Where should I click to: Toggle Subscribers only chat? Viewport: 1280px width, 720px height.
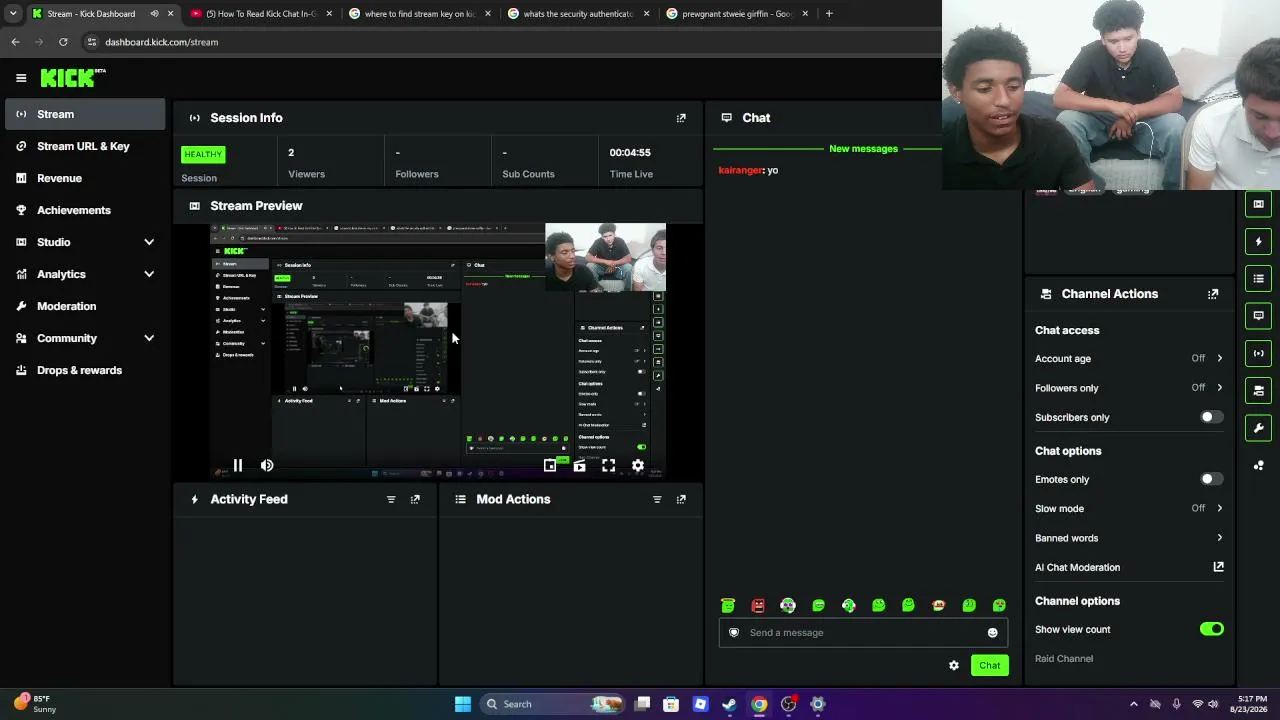click(1211, 417)
